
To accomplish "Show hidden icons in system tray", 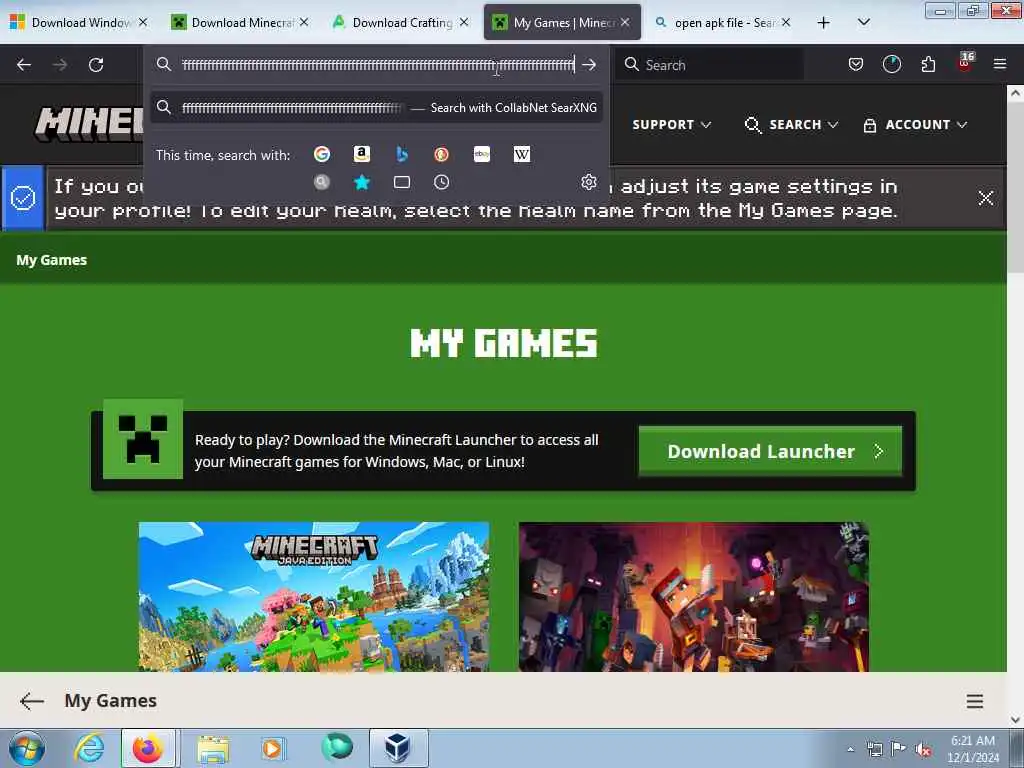I will [x=850, y=750].
